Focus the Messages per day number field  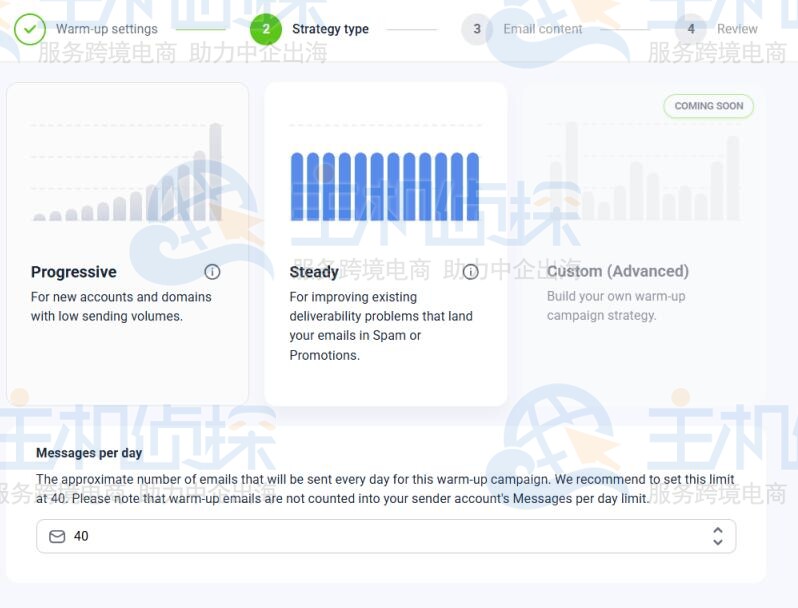(x=380, y=537)
